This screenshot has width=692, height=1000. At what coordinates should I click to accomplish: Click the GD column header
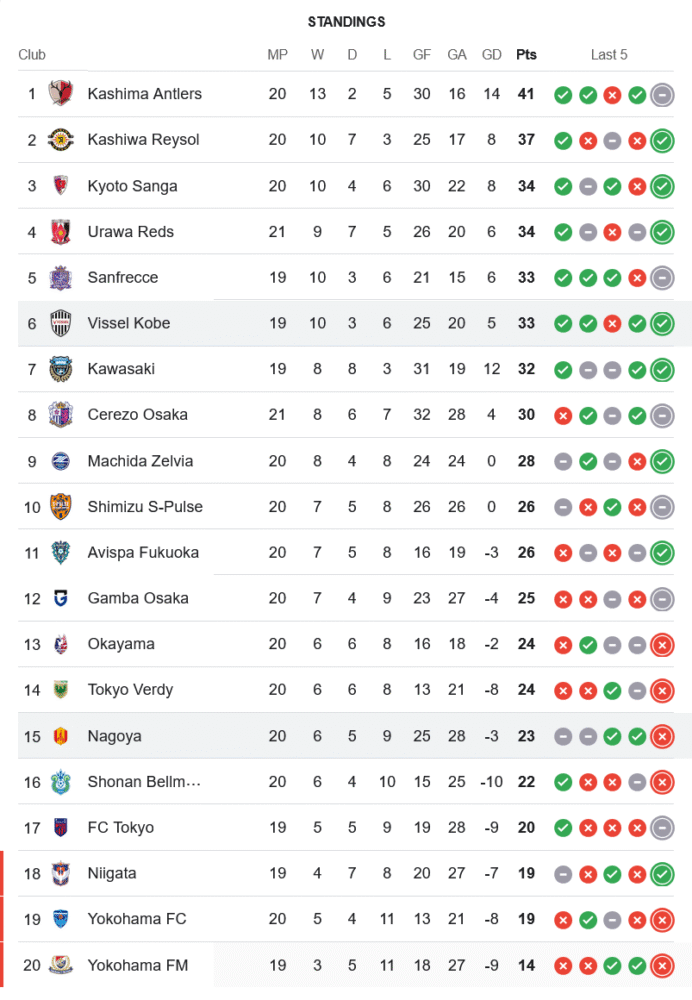[491, 55]
